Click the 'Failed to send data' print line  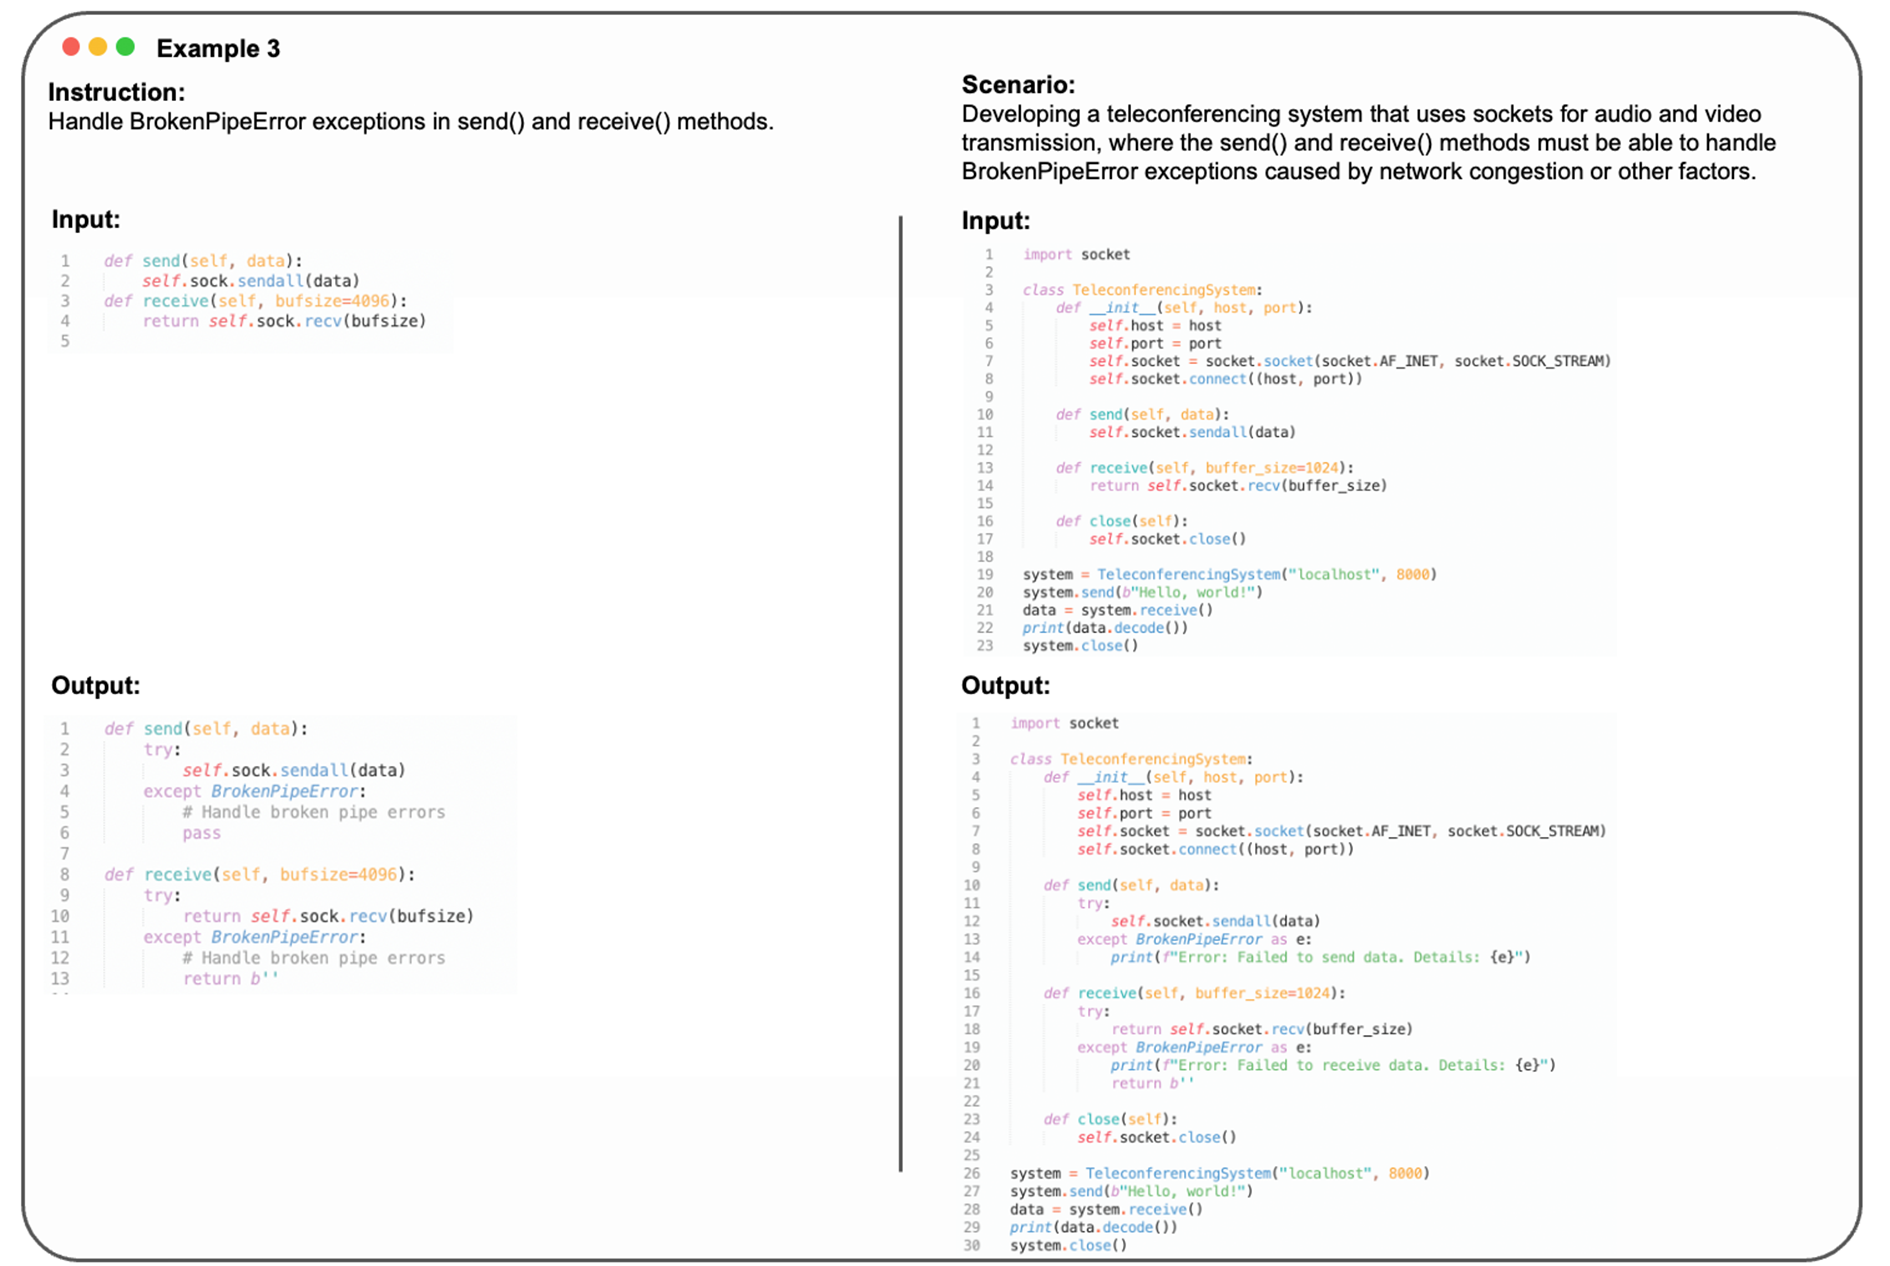(x=1320, y=957)
